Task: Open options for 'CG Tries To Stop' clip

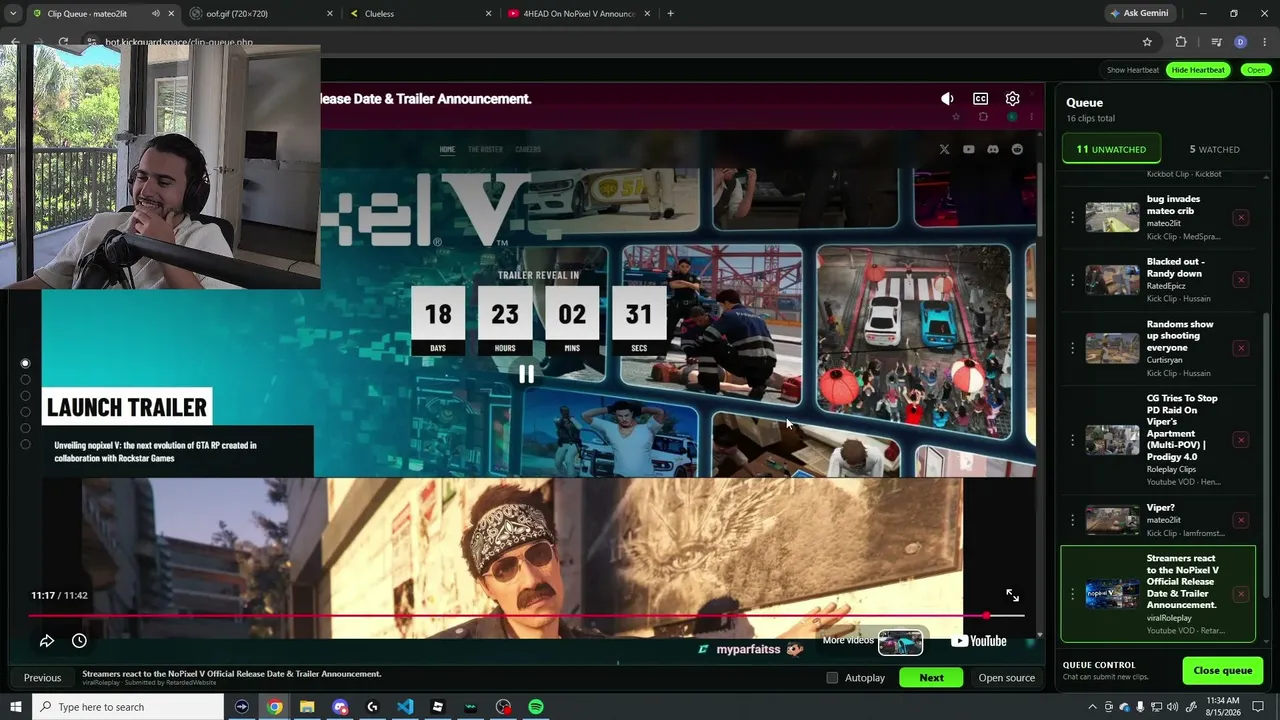Action: [x=1073, y=440]
